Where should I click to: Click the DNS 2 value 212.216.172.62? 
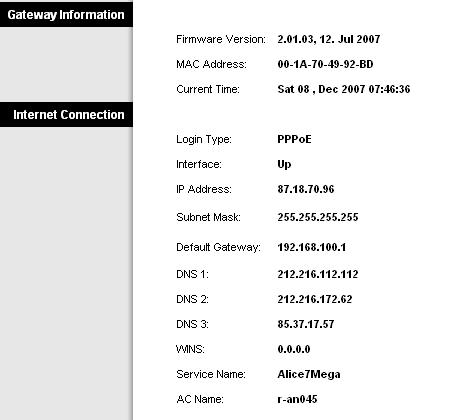[x=315, y=299]
